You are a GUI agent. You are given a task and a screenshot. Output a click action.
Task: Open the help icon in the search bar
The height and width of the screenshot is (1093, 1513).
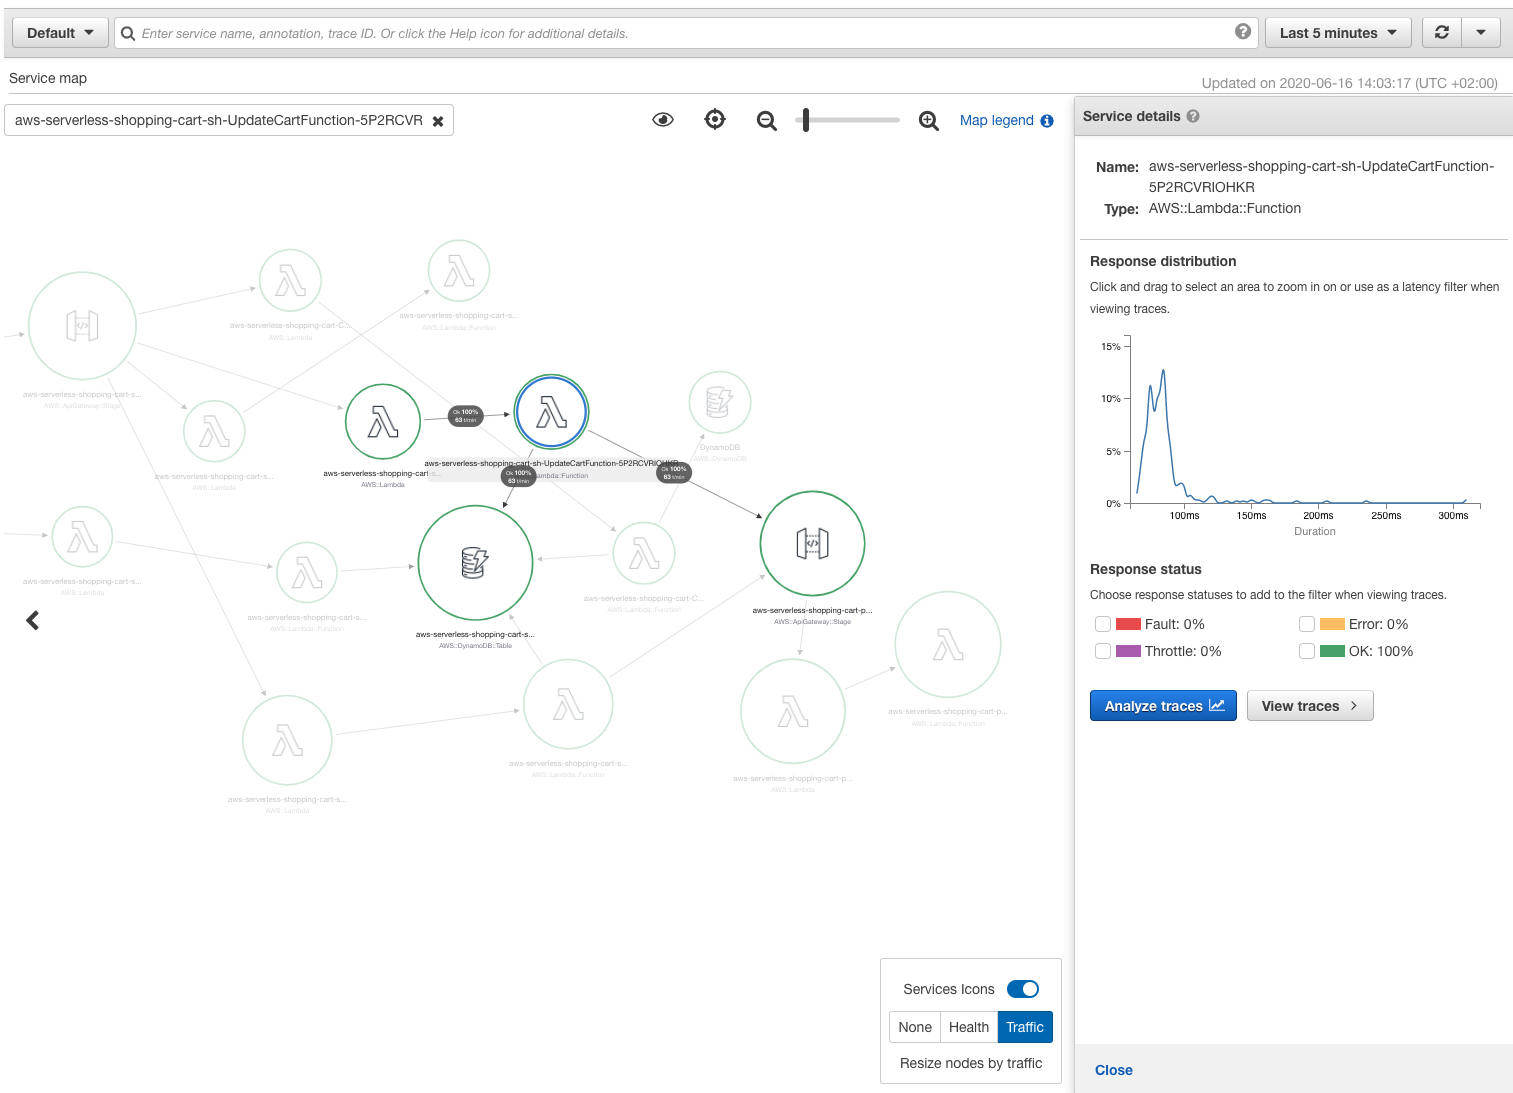pyautogui.click(x=1243, y=32)
